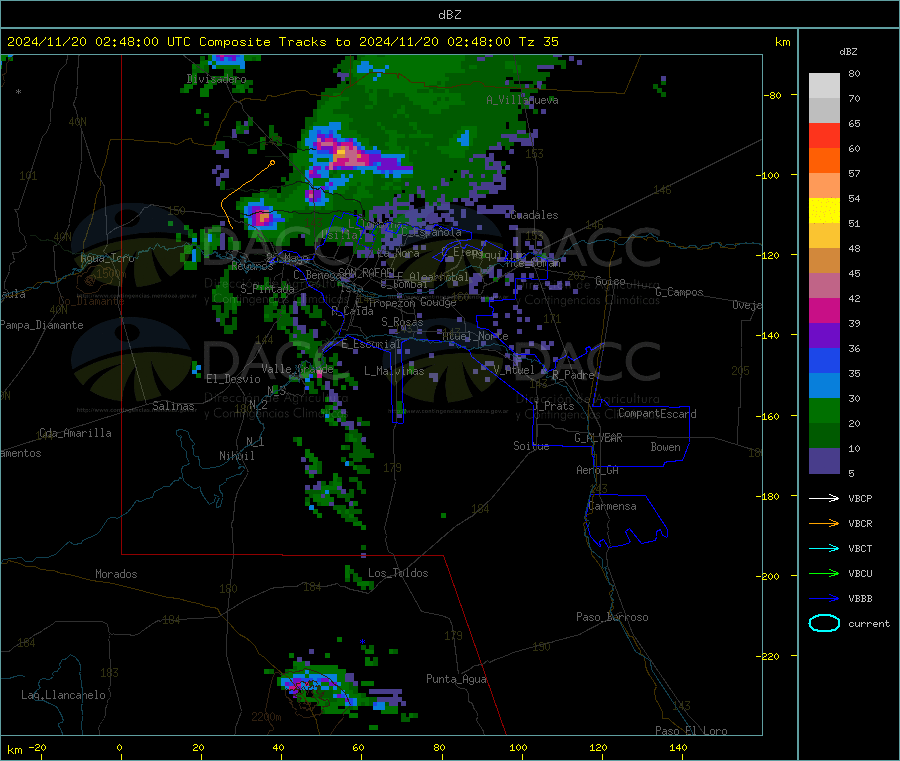Click the 'Divisadero' map label
The height and width of the screenshot is (761, 900).
(216, 79)
